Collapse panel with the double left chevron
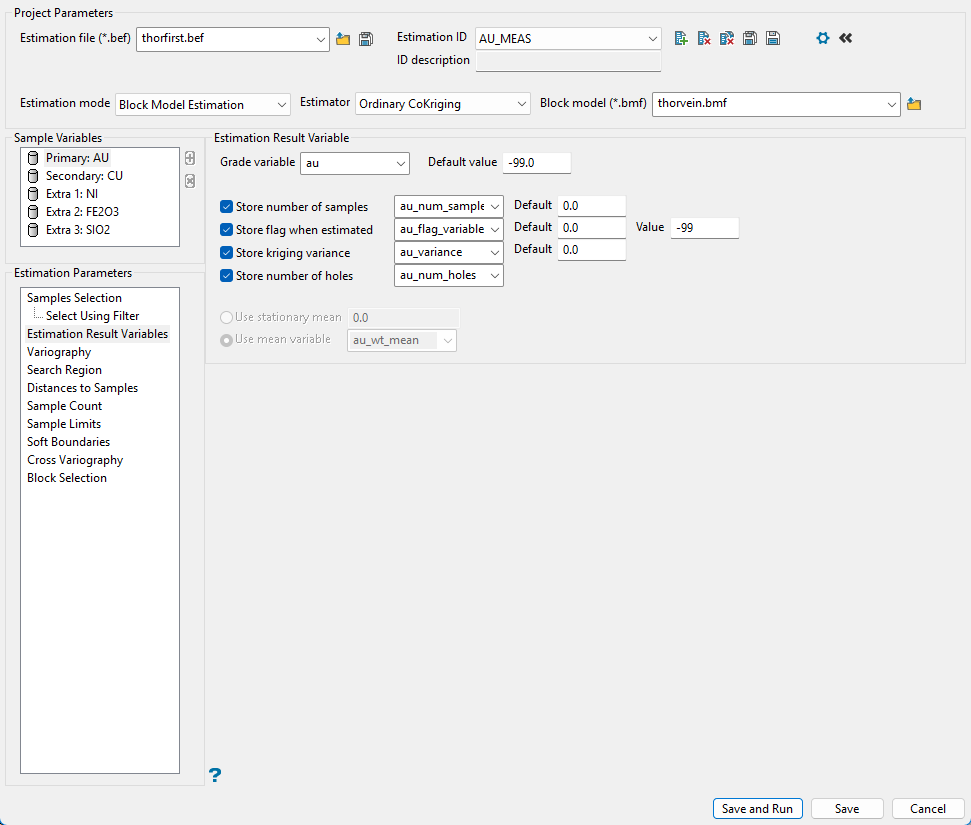 click(x=846, y=38)
